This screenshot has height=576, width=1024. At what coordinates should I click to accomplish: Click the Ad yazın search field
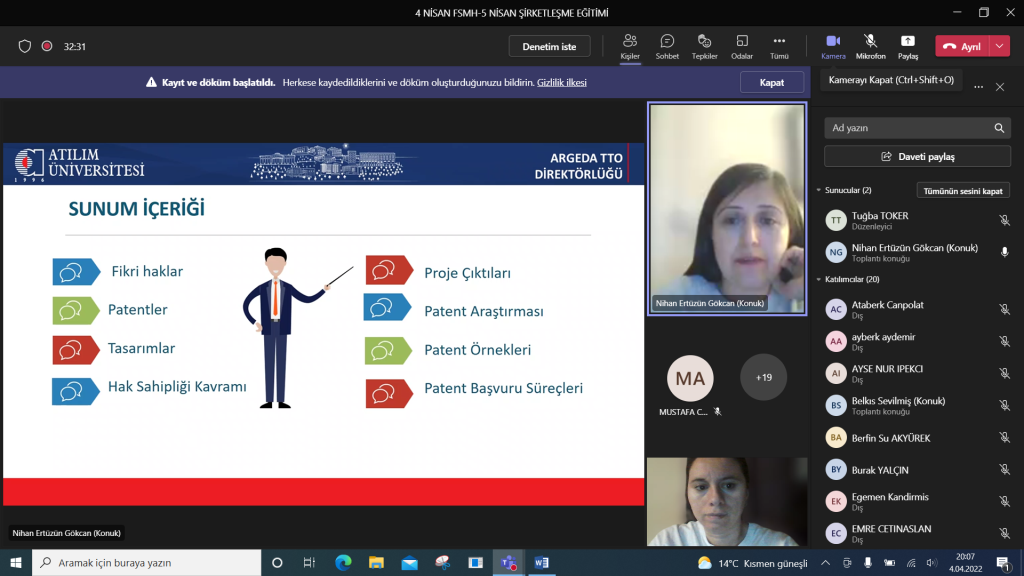click(905, 128)
